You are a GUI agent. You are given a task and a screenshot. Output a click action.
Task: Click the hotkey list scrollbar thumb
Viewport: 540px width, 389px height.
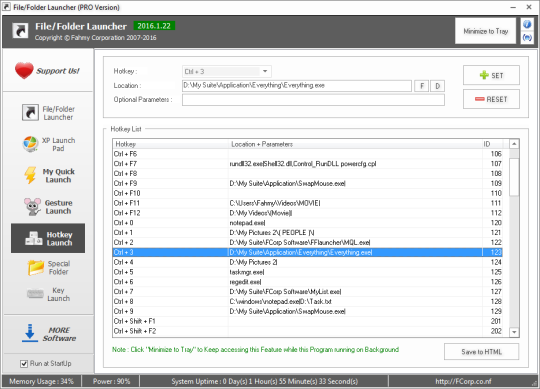coord(514,177)
